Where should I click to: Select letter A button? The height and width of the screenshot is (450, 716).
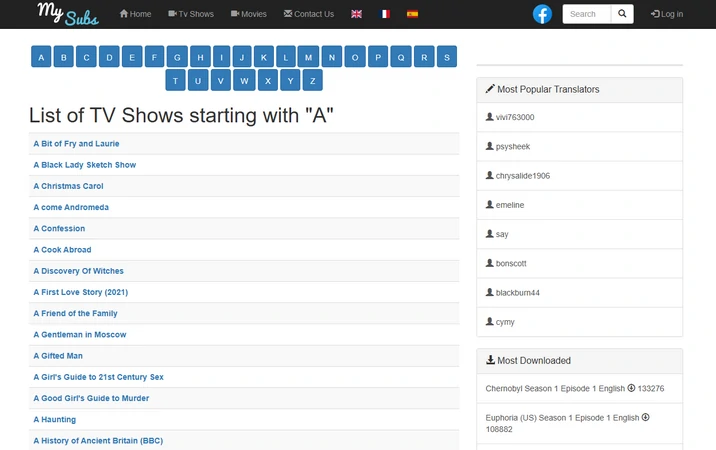tap(41, 57)
